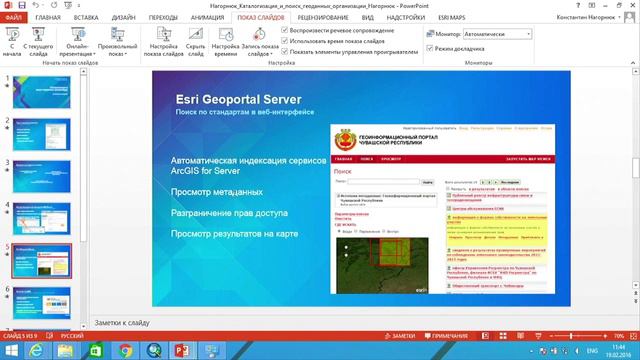Open the ESRI MAPS tab
The width and height of the screenshot is (640, 360).
click(451, 18)
